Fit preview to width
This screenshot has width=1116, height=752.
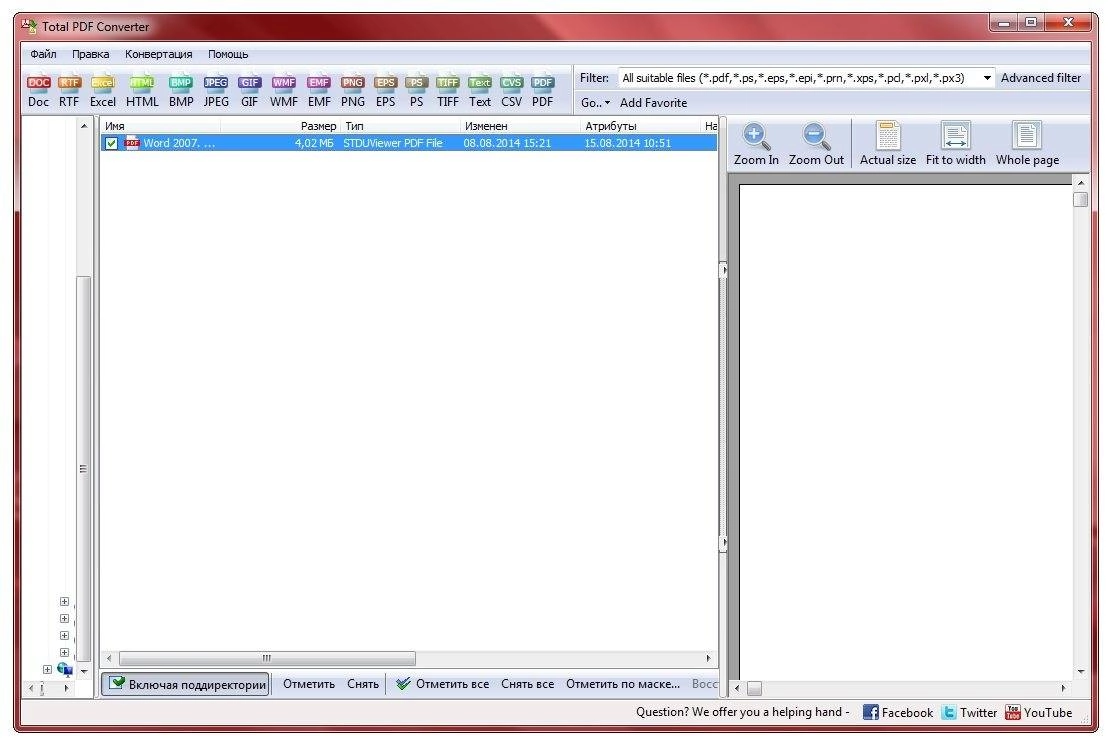click(x=955, y=144)
